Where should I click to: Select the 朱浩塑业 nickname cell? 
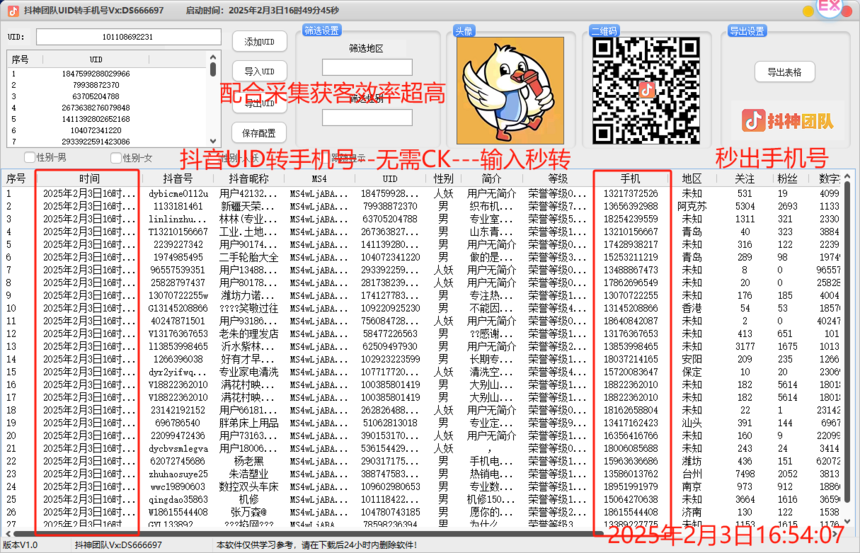click(x=249, y=474)
